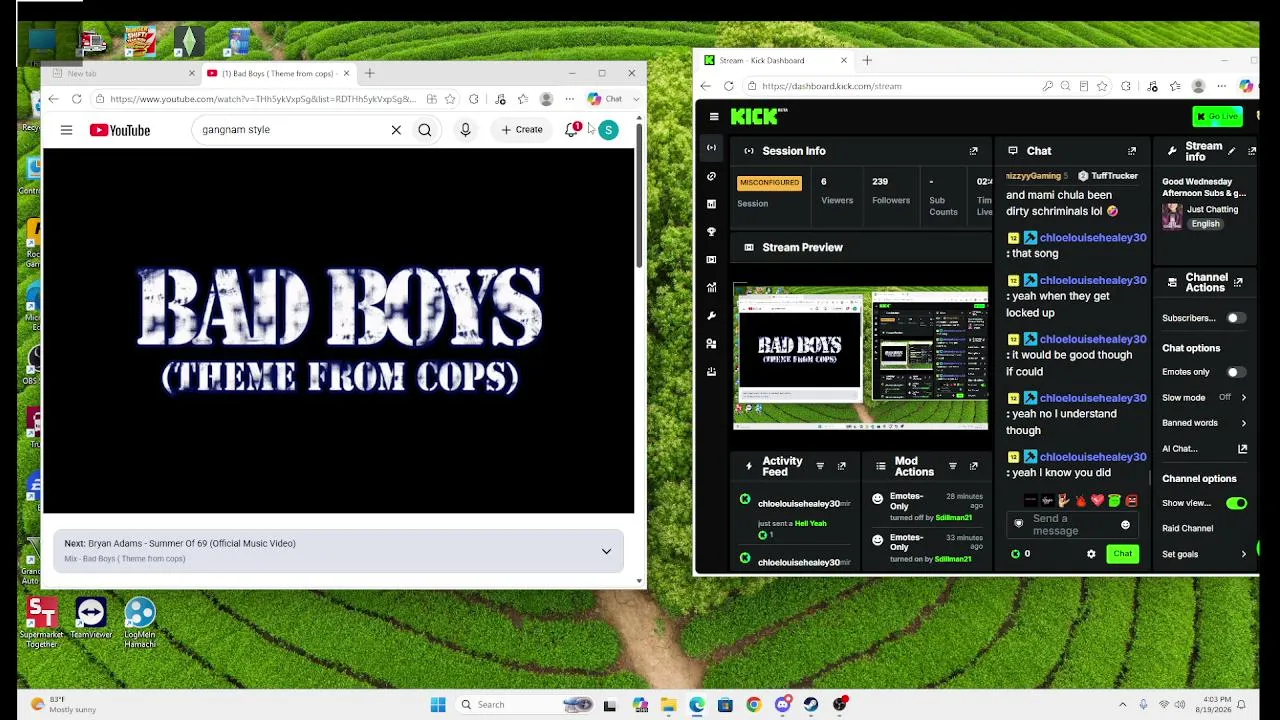The image size is (1280, 720).
Task: Open the wrench tools item in Kick sidebar
Action: click(x=711, y=316)
